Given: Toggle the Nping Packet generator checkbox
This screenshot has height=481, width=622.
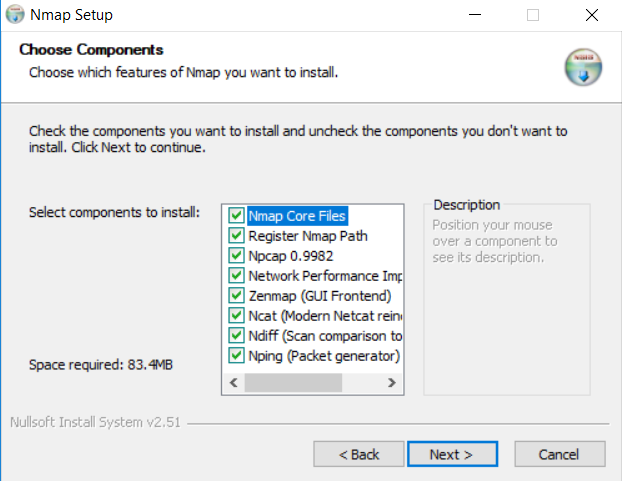Looking at the screenshot, I should coord(236,356).
